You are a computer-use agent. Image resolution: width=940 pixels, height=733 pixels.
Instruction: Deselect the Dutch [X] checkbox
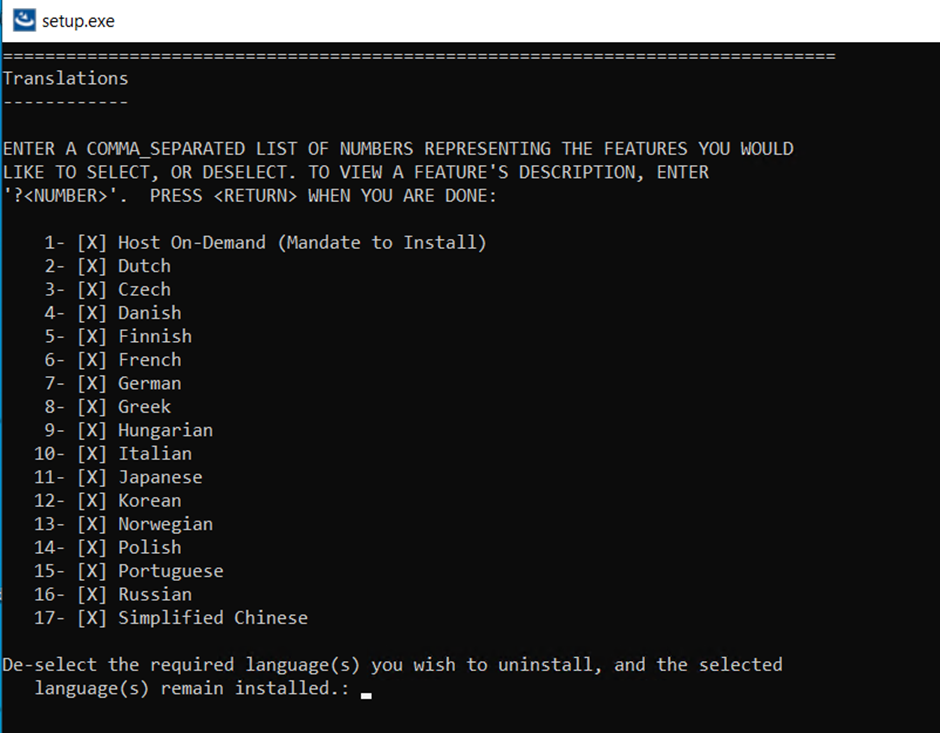tap(92, 266)
